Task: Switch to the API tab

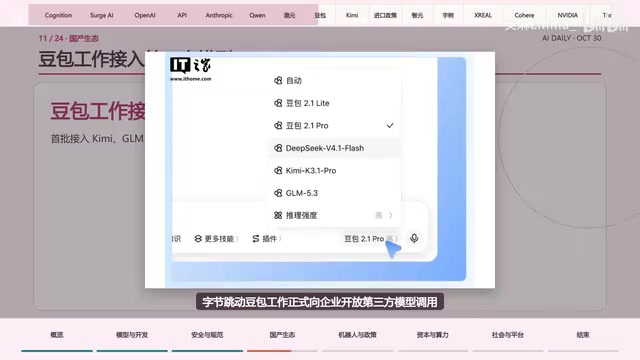Action: pos(182,15)
